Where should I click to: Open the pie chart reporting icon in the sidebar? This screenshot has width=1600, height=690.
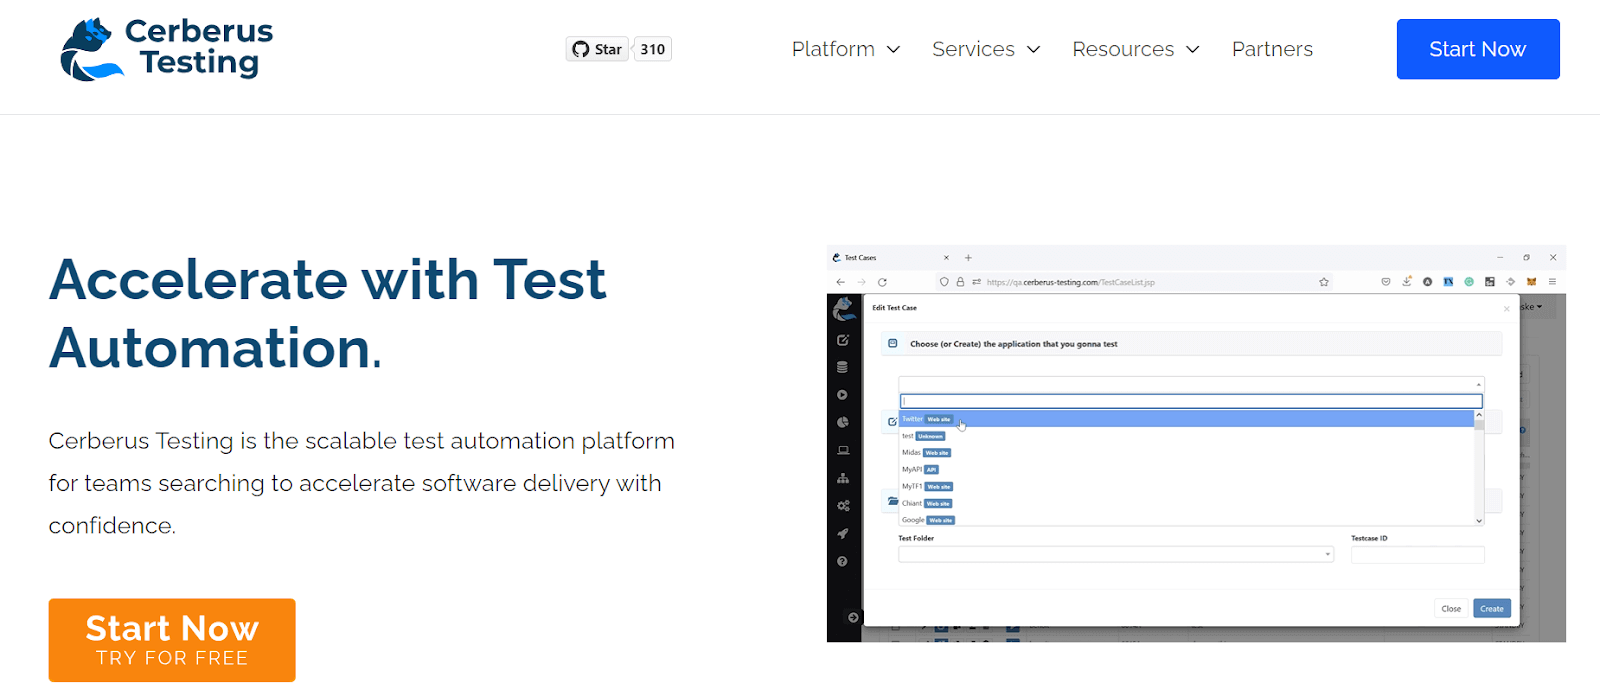point(843,423)
